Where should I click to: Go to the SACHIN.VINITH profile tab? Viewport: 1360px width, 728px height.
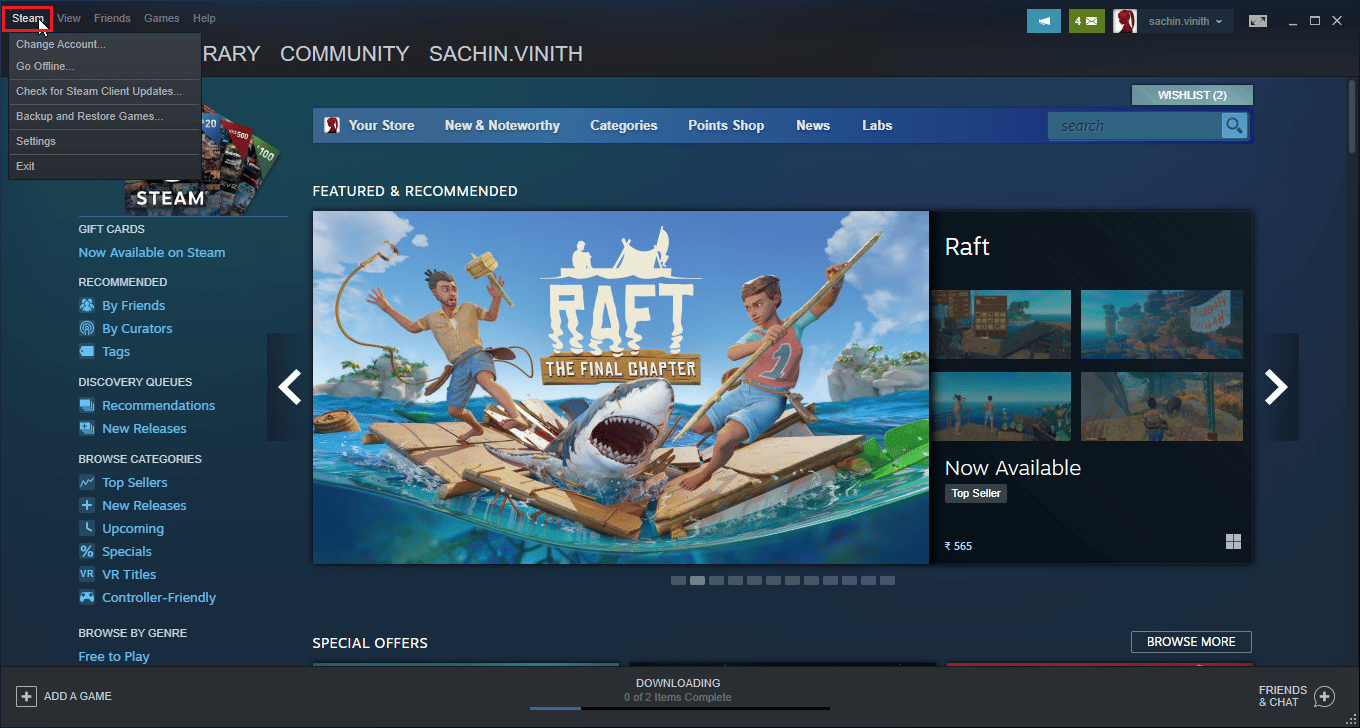click(506, 54)
